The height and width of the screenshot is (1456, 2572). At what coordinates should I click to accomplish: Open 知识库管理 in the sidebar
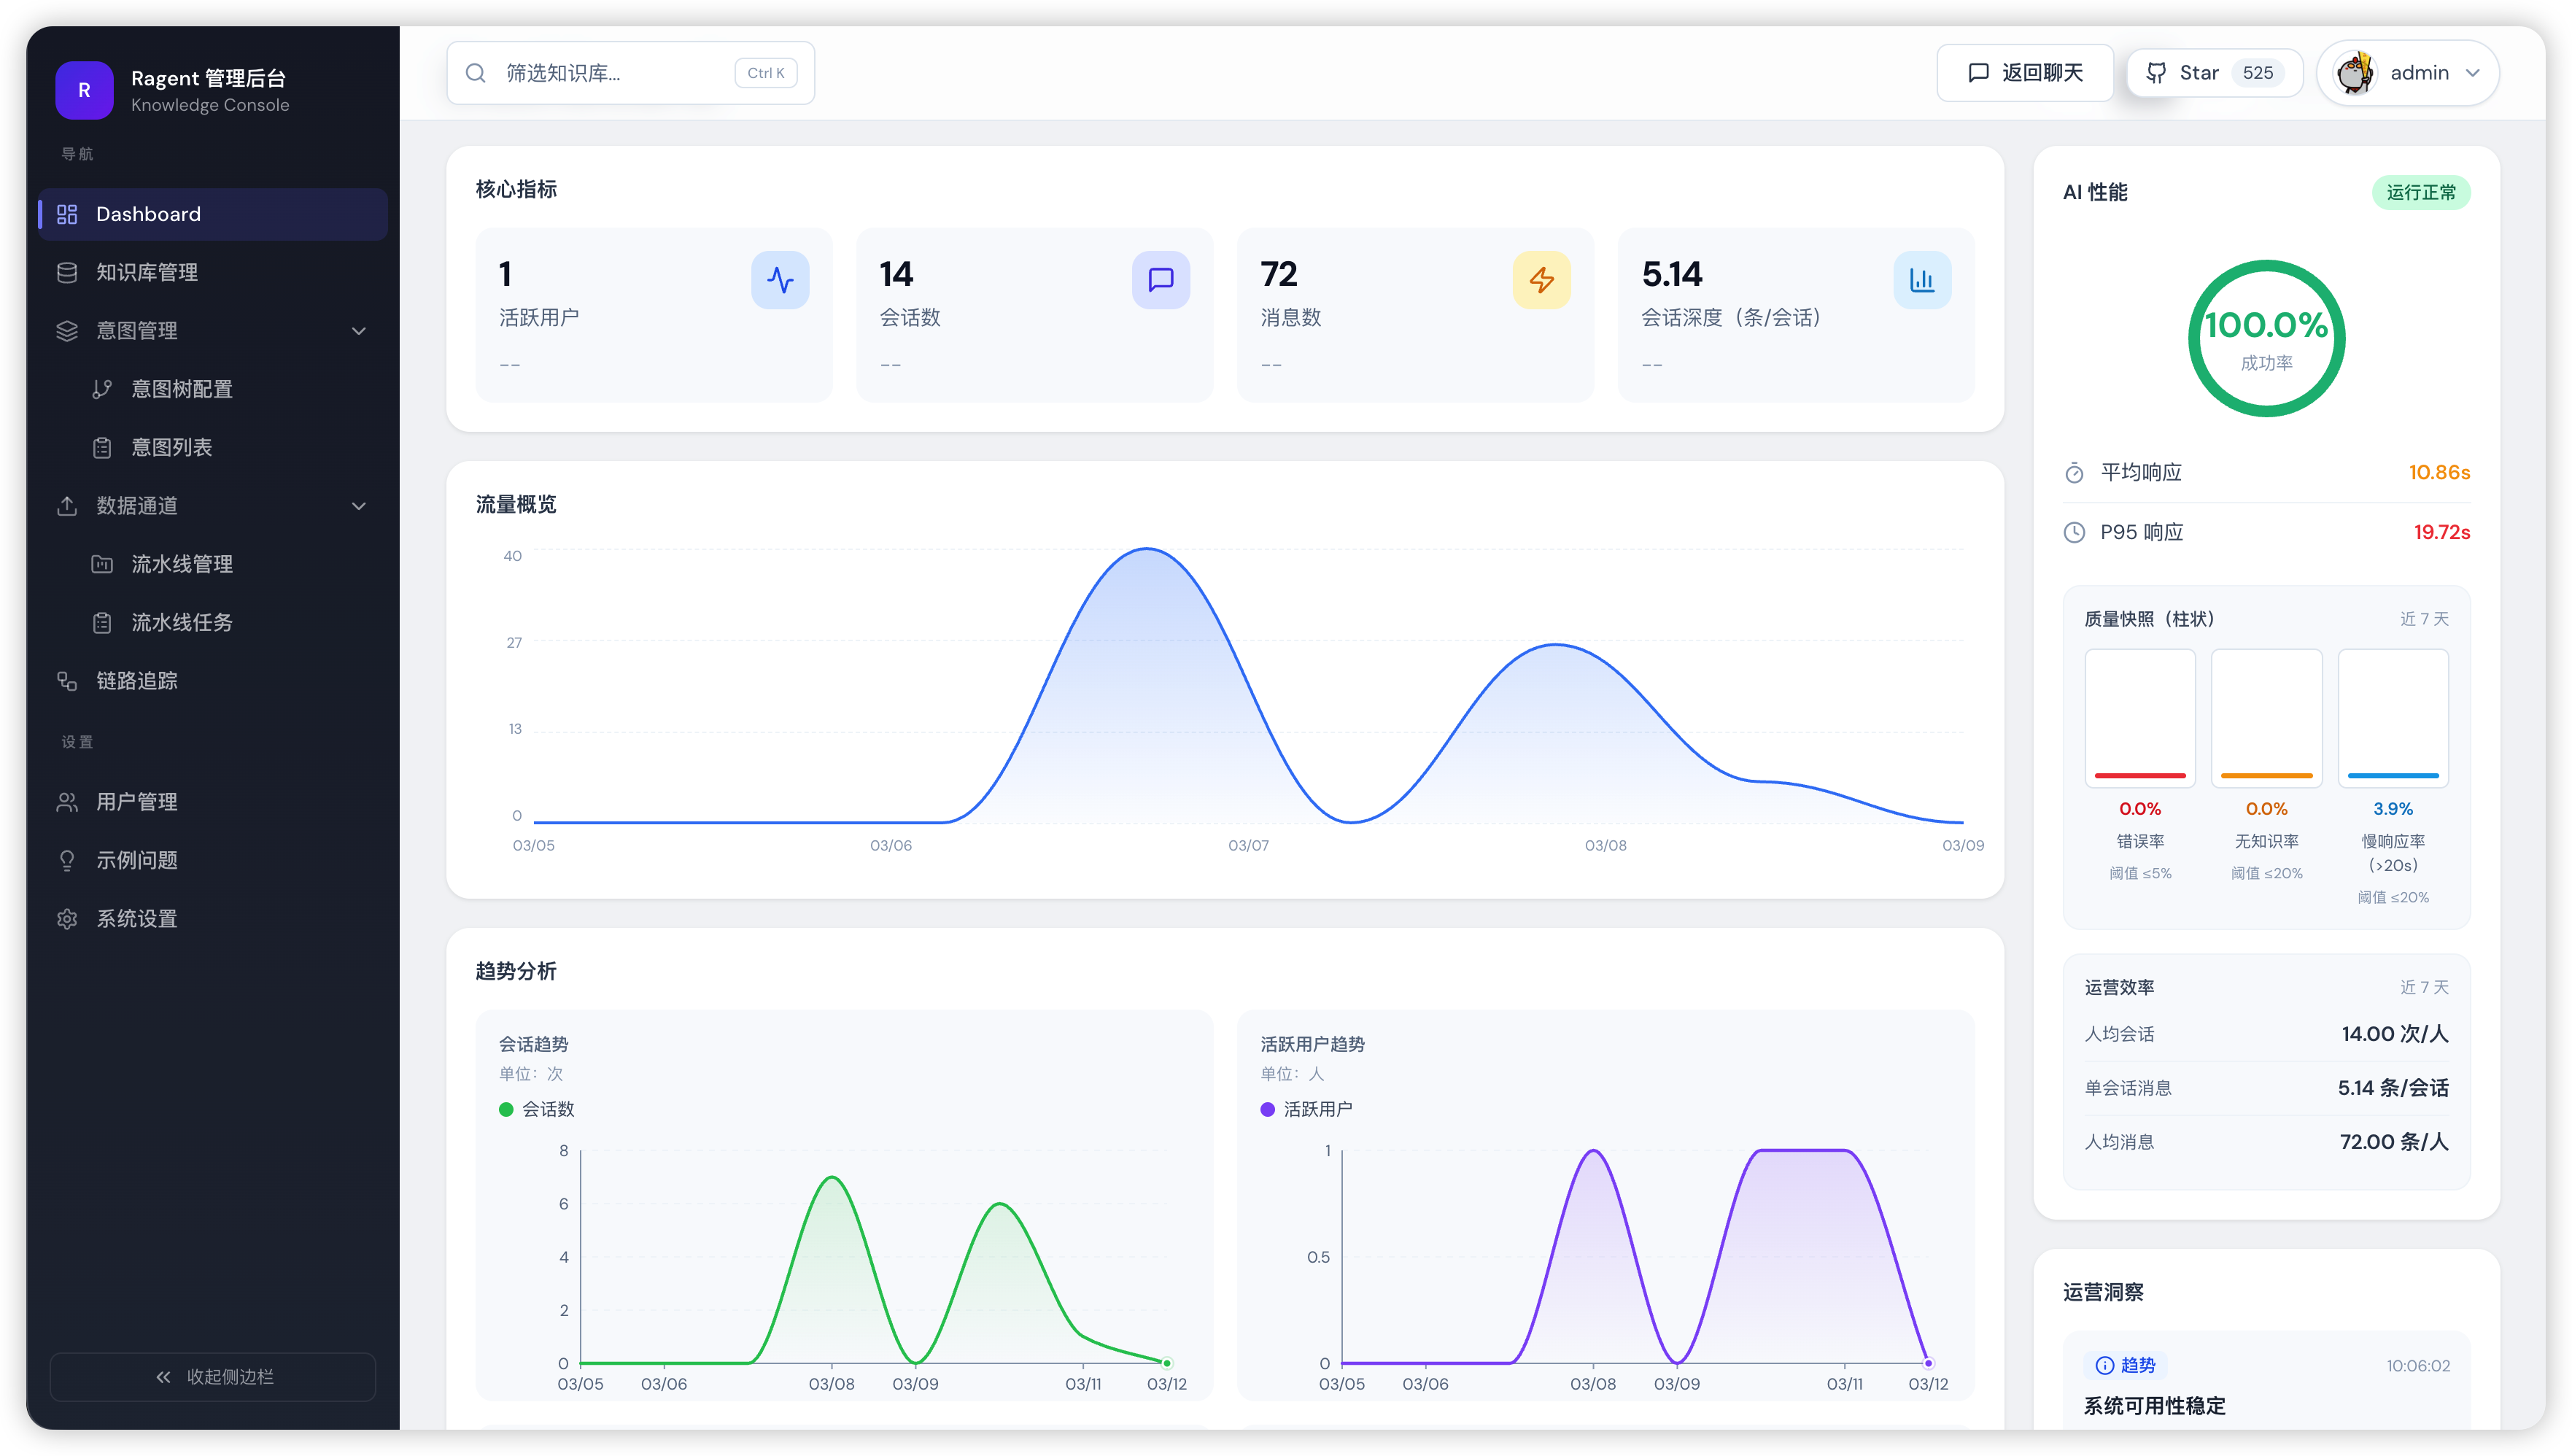coord(147,272)
